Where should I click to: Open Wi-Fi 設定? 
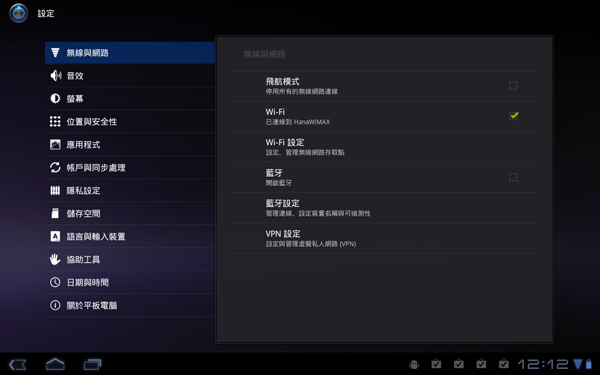384,147
